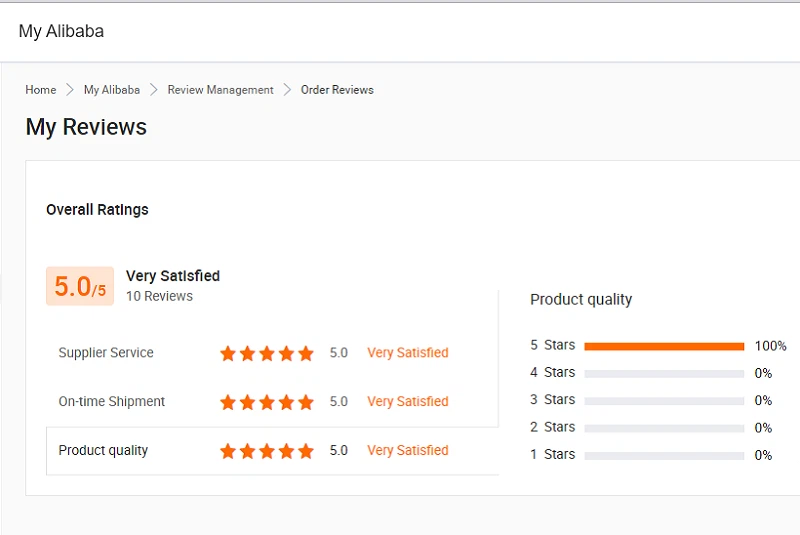Click the first star of Product quality
Viewport: 800px width, 535px height.
pos(228,451)
